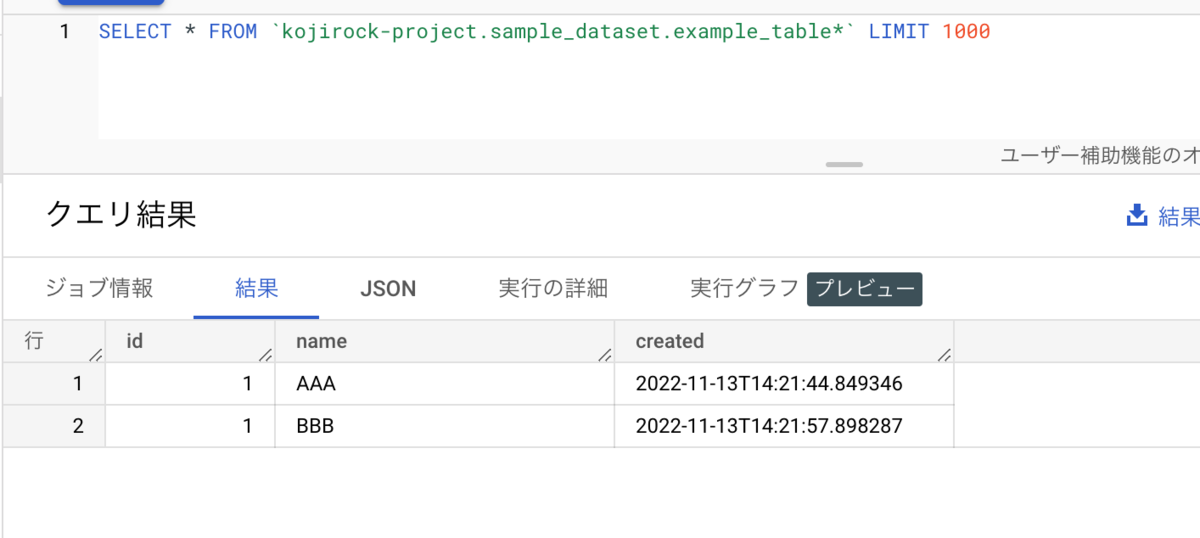Screen dimensions: 1200x538
Task: Click the created column header
Action: pos(669,341)
